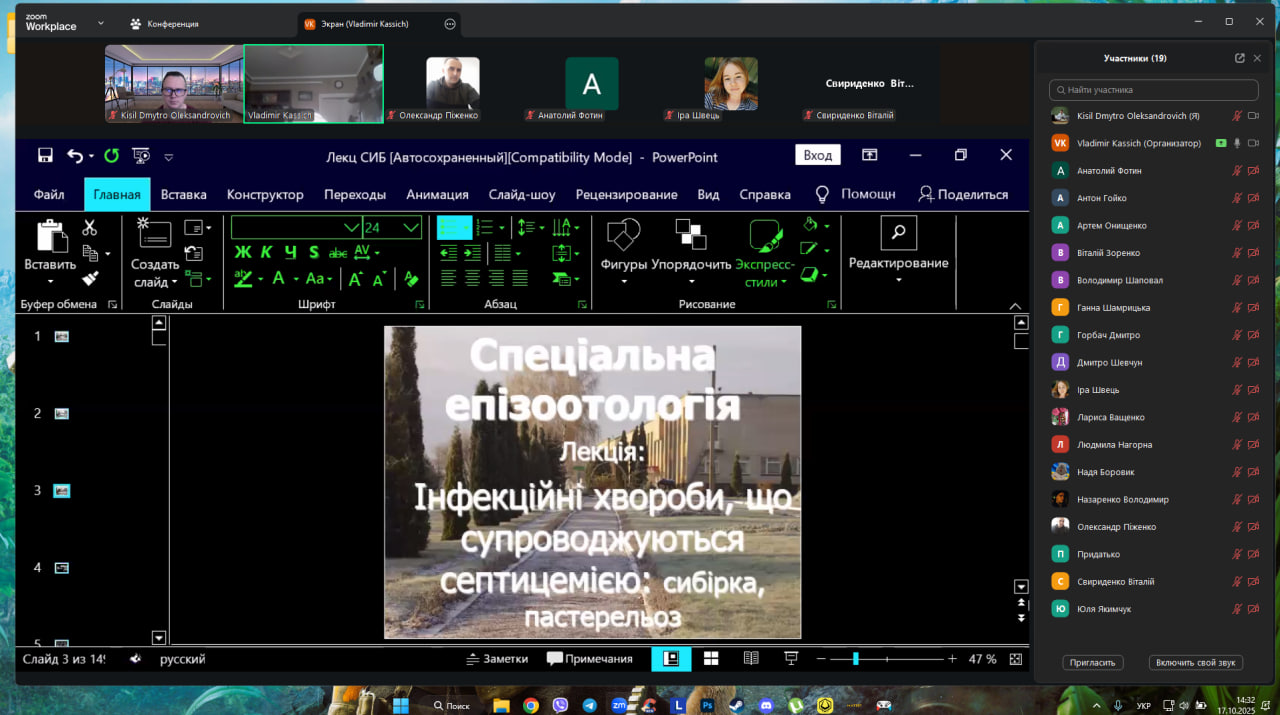This screenshot has height=715, width=1280.
Task: Switch to slide sorter view icon
Action: [x=711, y=658]
